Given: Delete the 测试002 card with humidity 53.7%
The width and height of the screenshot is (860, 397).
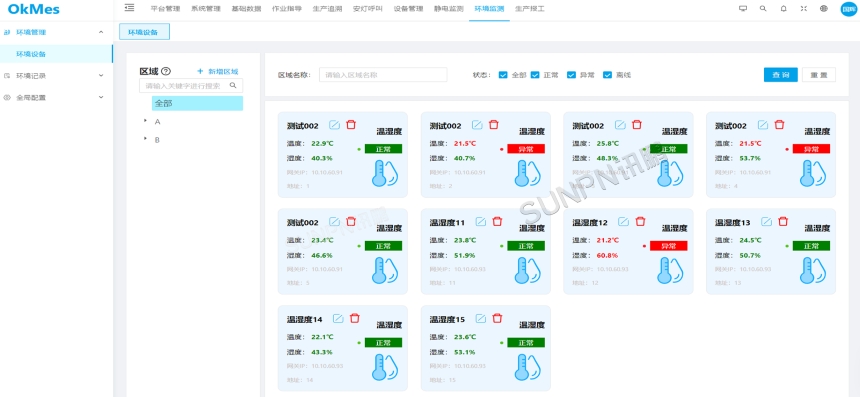Looking at the screenshot, I should [779, 125].
